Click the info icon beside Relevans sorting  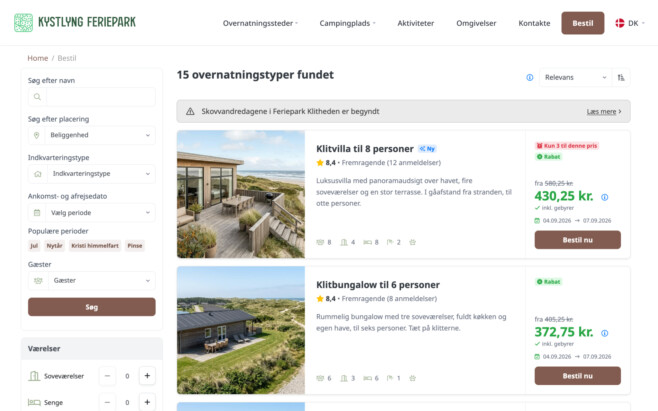point(530,78)
